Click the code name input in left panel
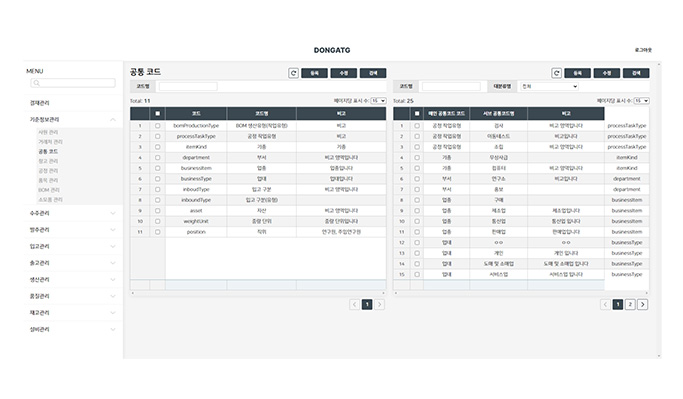The image size is (683, 399). pyautogui.click(x=188, y=86)
